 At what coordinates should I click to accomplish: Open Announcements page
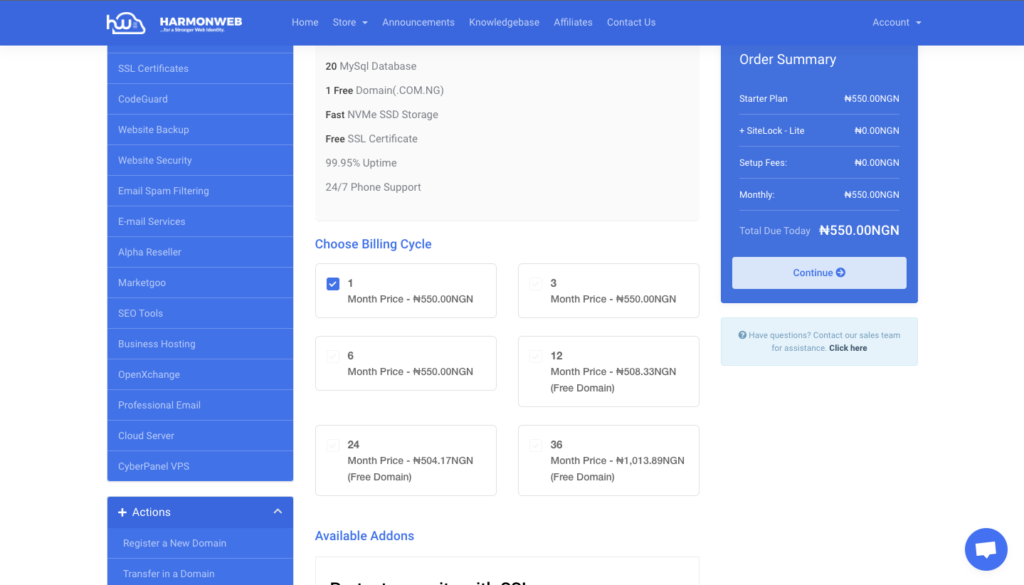click(x=418, y=22)
